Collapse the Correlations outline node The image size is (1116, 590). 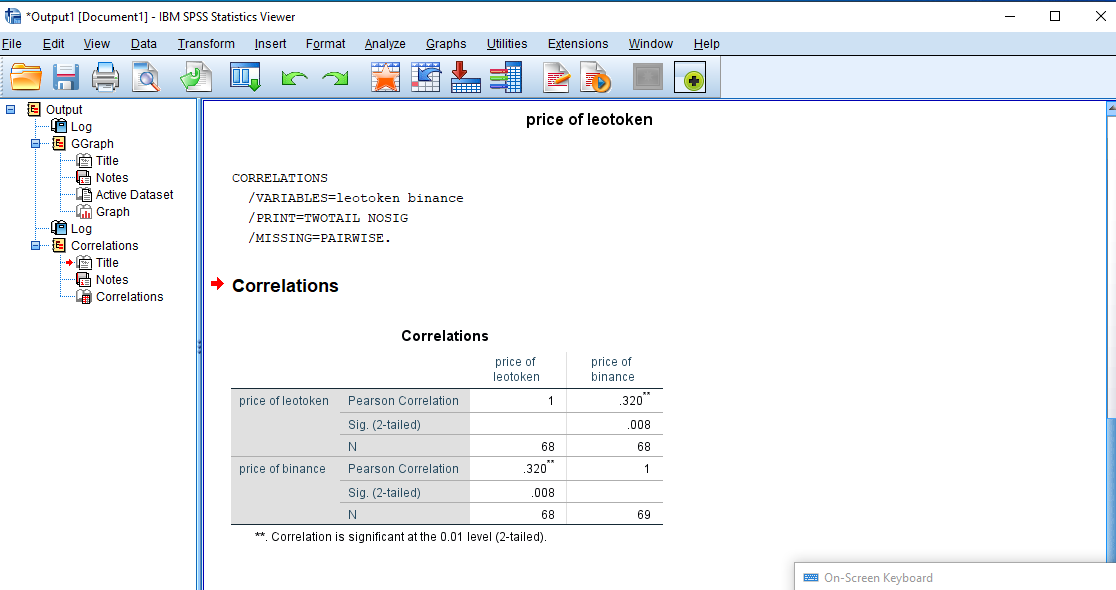pos(35,246)
